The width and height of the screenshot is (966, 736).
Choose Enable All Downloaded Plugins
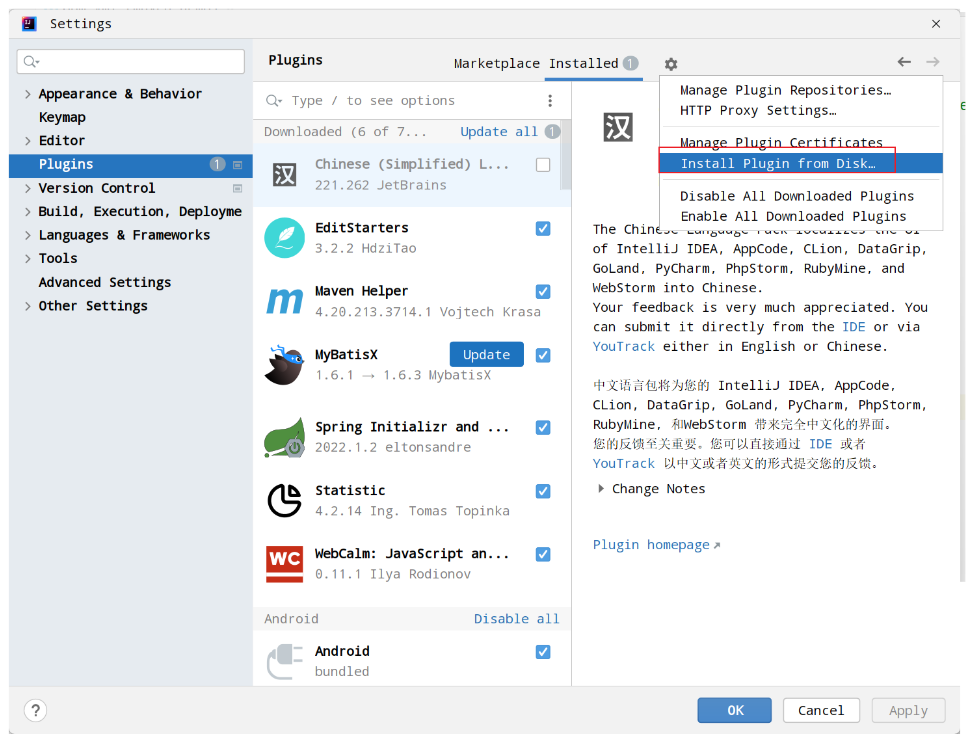pyautogui.click(x=801, y=216)
